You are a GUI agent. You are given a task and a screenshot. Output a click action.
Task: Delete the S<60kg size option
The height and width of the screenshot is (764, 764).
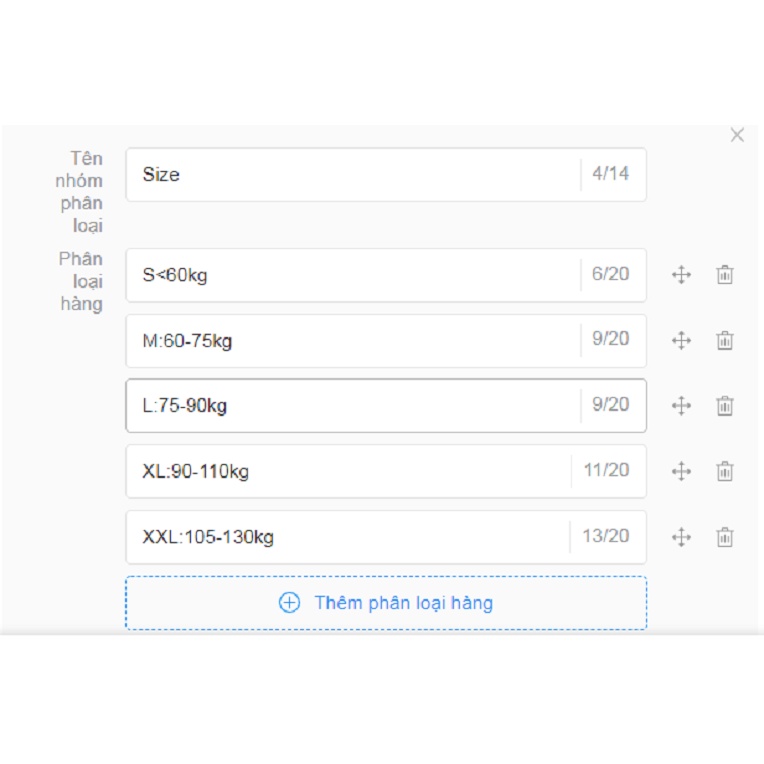[x=725, y=275]
